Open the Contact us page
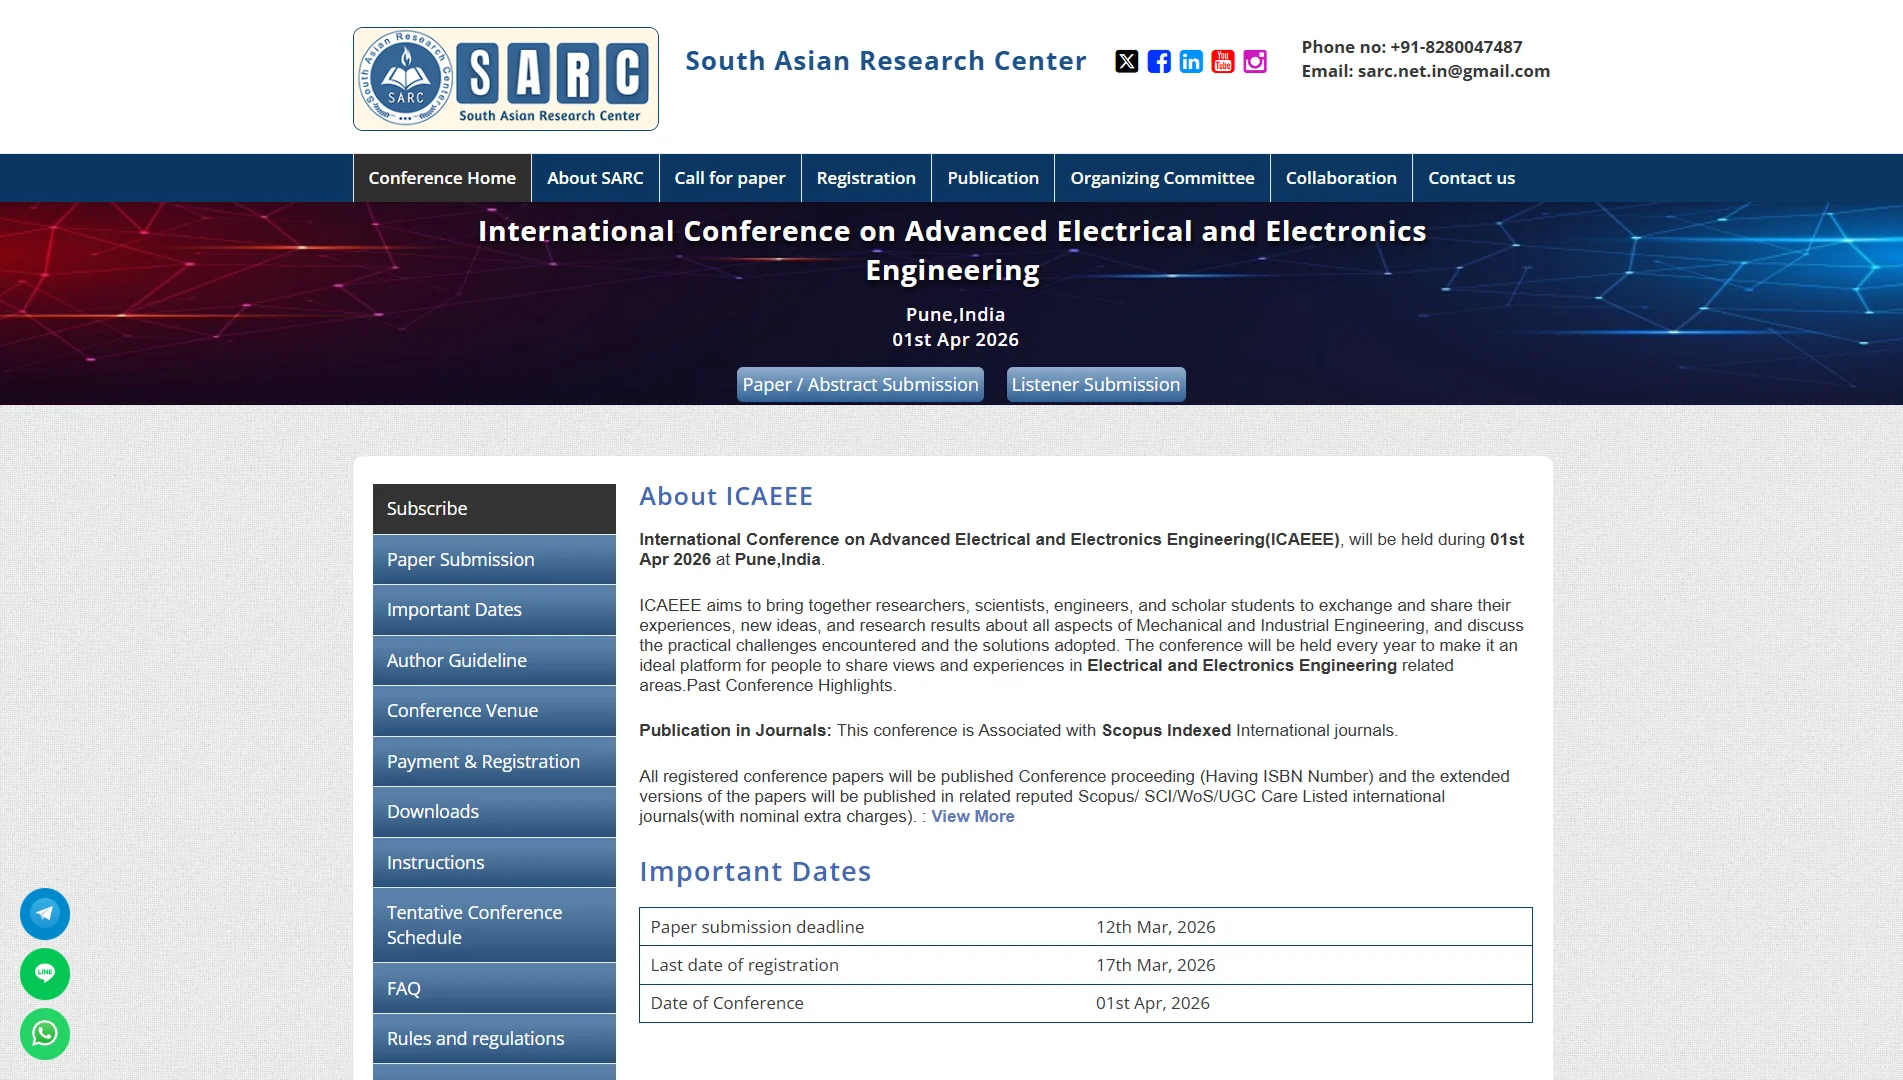The width and height of the screenshot is (1903, 1080). [1471, 178]
